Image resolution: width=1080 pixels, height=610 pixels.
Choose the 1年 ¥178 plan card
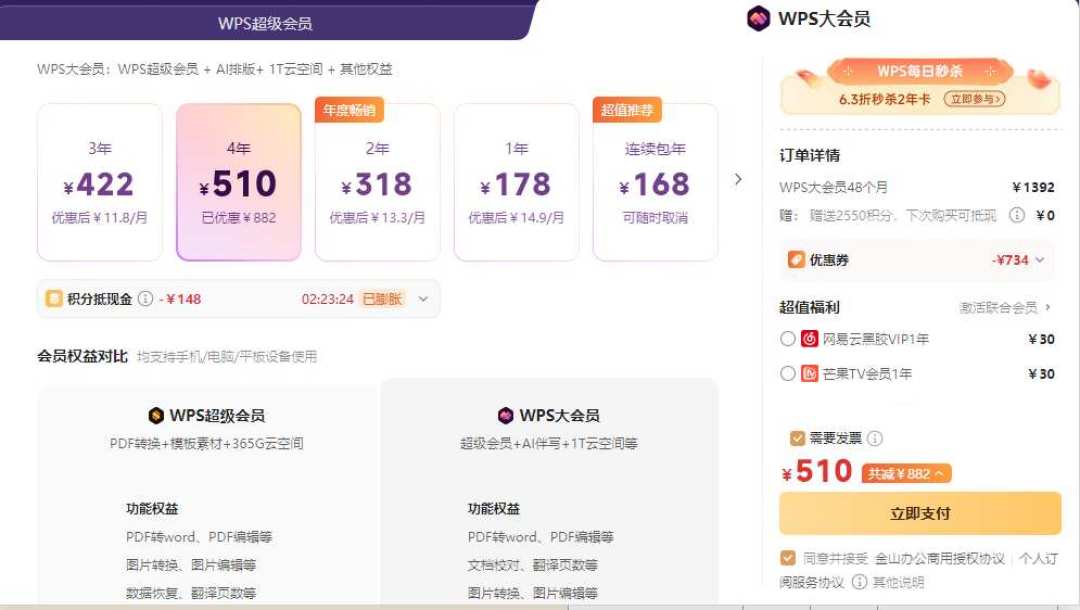click(x=517, y=182)
